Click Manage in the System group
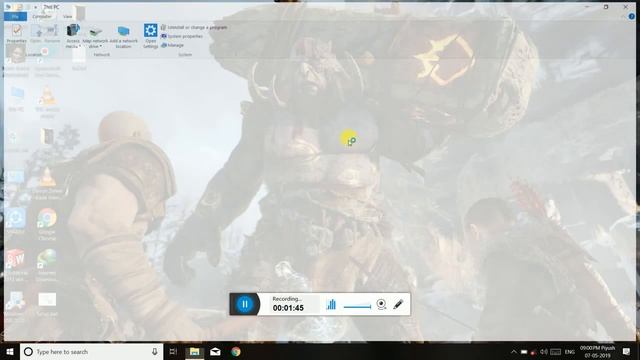 (x=172, y=45)
